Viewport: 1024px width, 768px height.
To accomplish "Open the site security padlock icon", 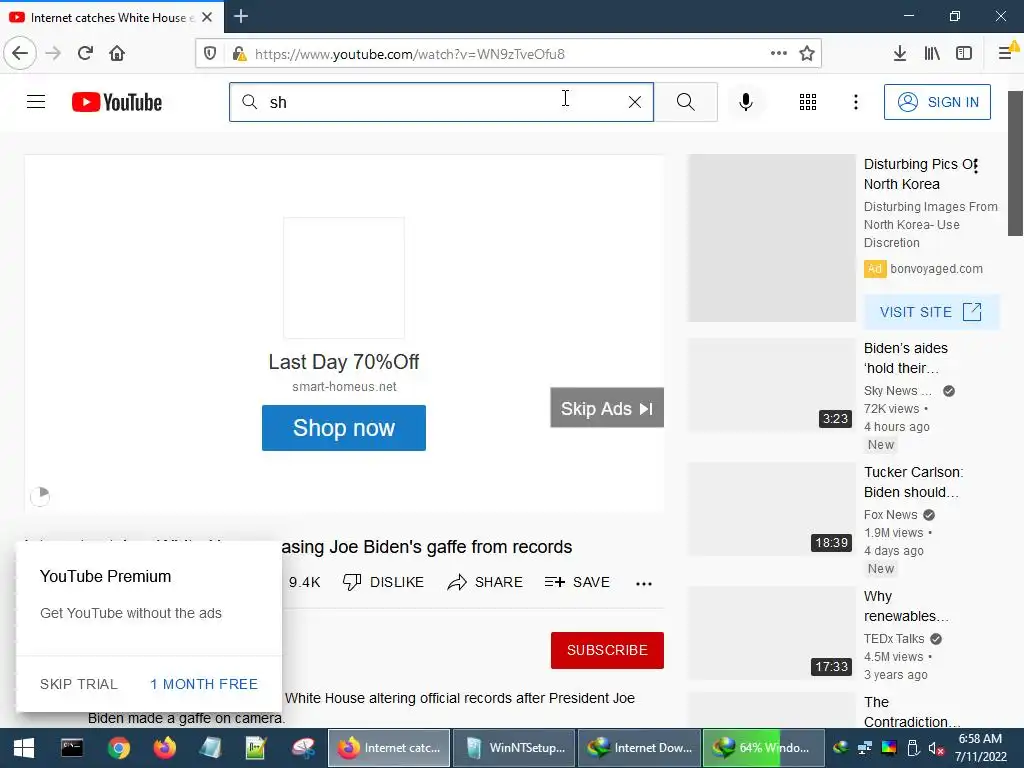I will tap(239, 54).
